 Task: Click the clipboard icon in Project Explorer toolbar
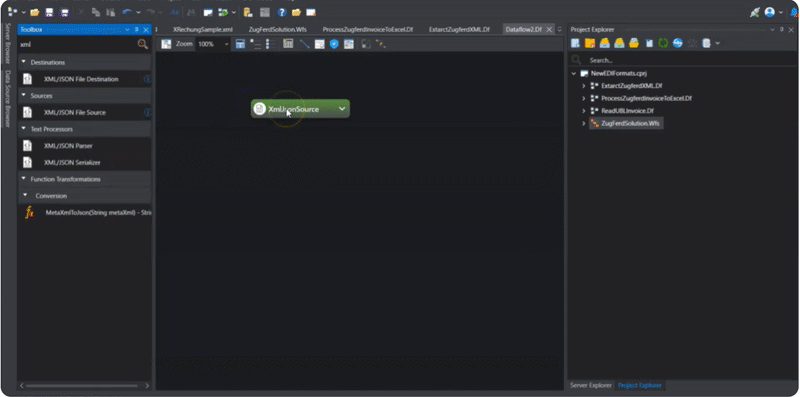[648, 43]
